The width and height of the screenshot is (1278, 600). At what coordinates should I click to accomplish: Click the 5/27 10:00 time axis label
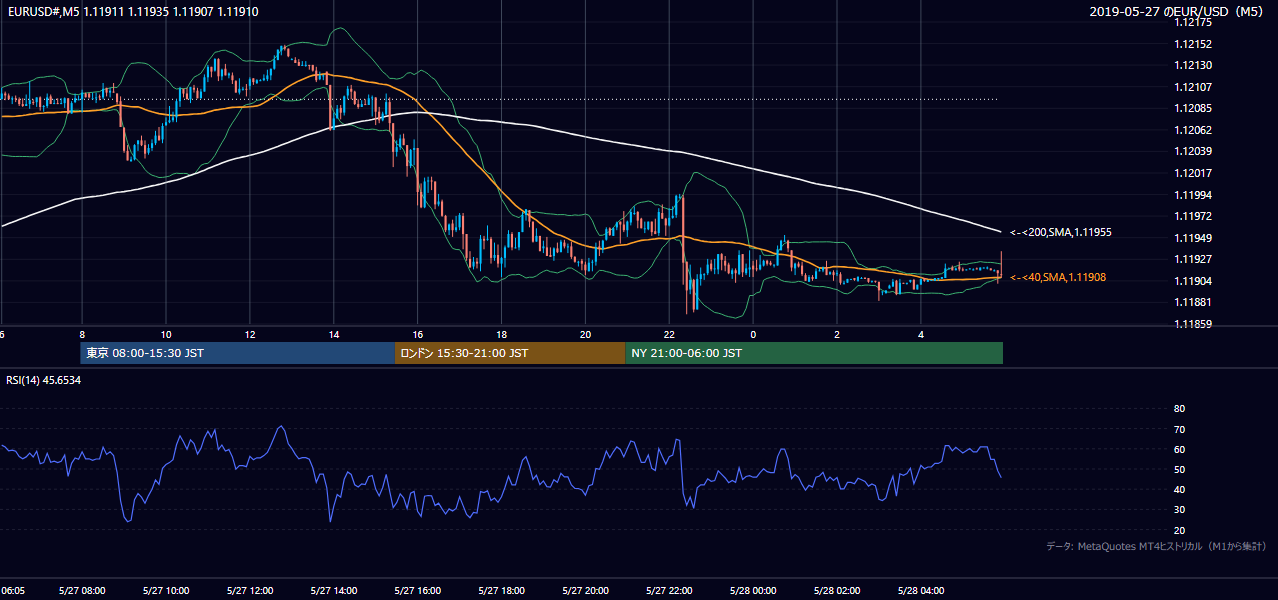(x=166, y=591)
